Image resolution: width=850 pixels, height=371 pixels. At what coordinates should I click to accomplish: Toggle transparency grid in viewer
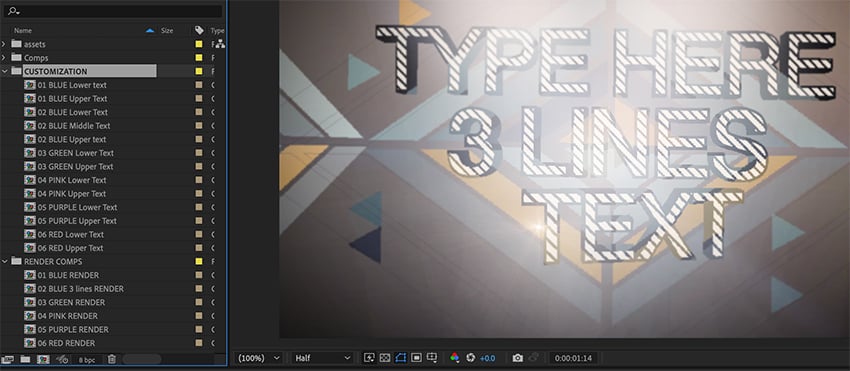click(385, 357)
